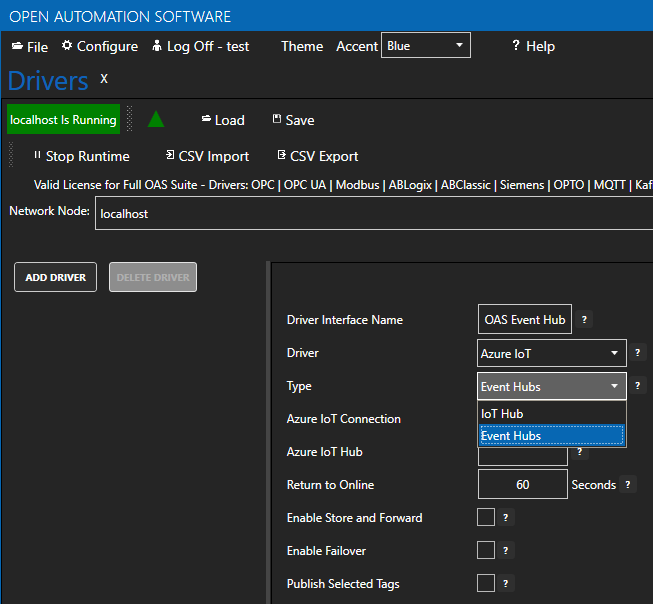Toggle the Enable Failover checkbox
The image size is (653, 604).
[x=486, y=551]
